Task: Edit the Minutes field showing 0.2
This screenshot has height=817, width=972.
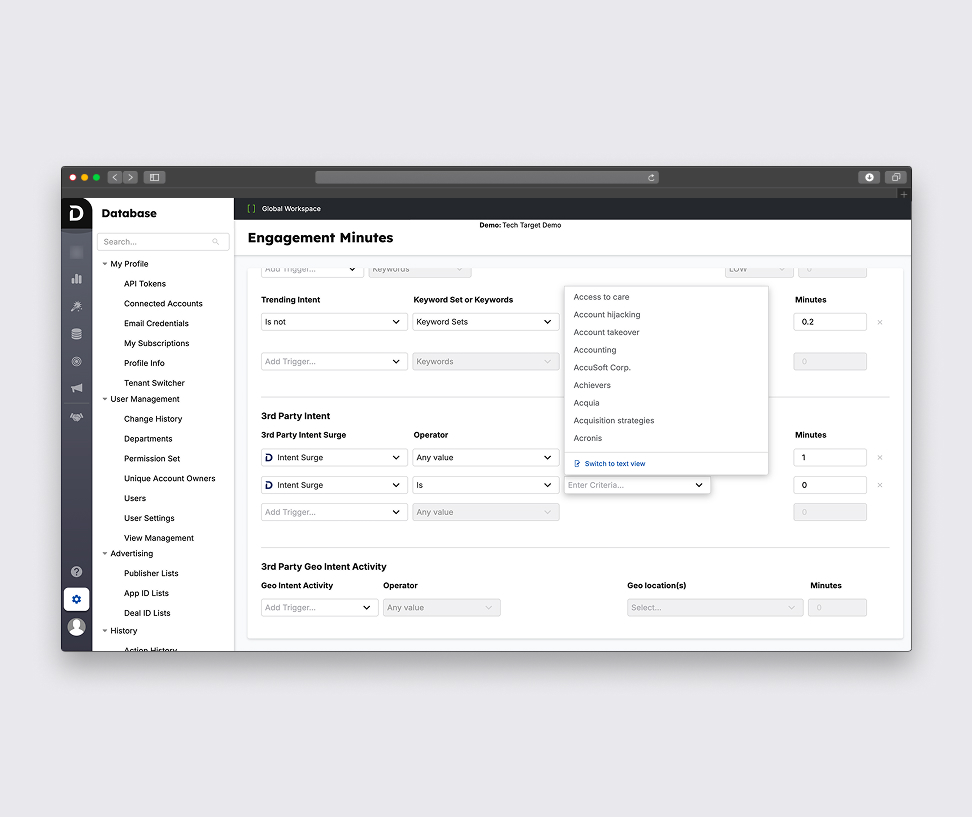Action: click(830, 322)
